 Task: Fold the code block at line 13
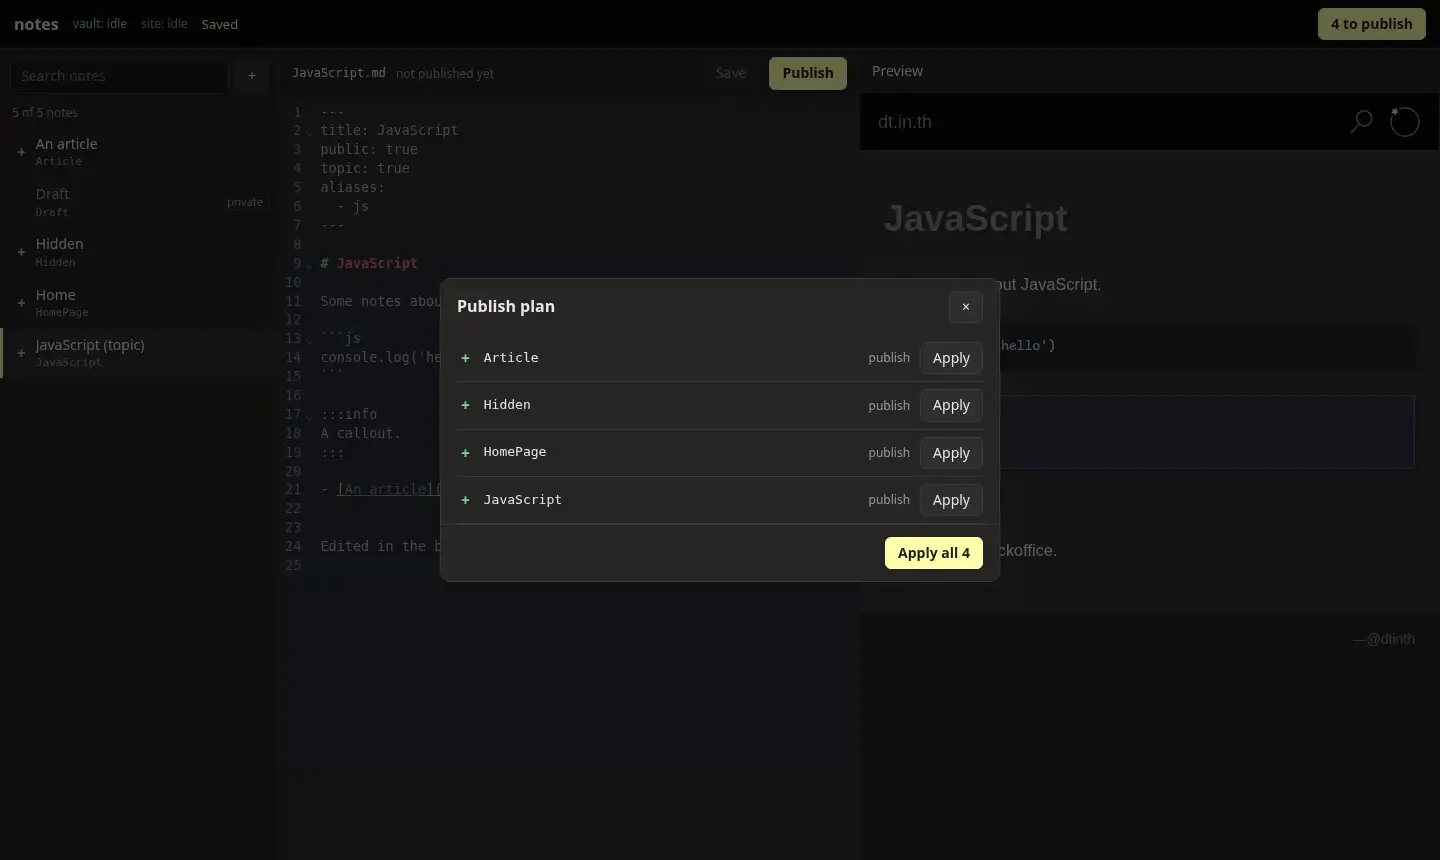coord(309,340)
